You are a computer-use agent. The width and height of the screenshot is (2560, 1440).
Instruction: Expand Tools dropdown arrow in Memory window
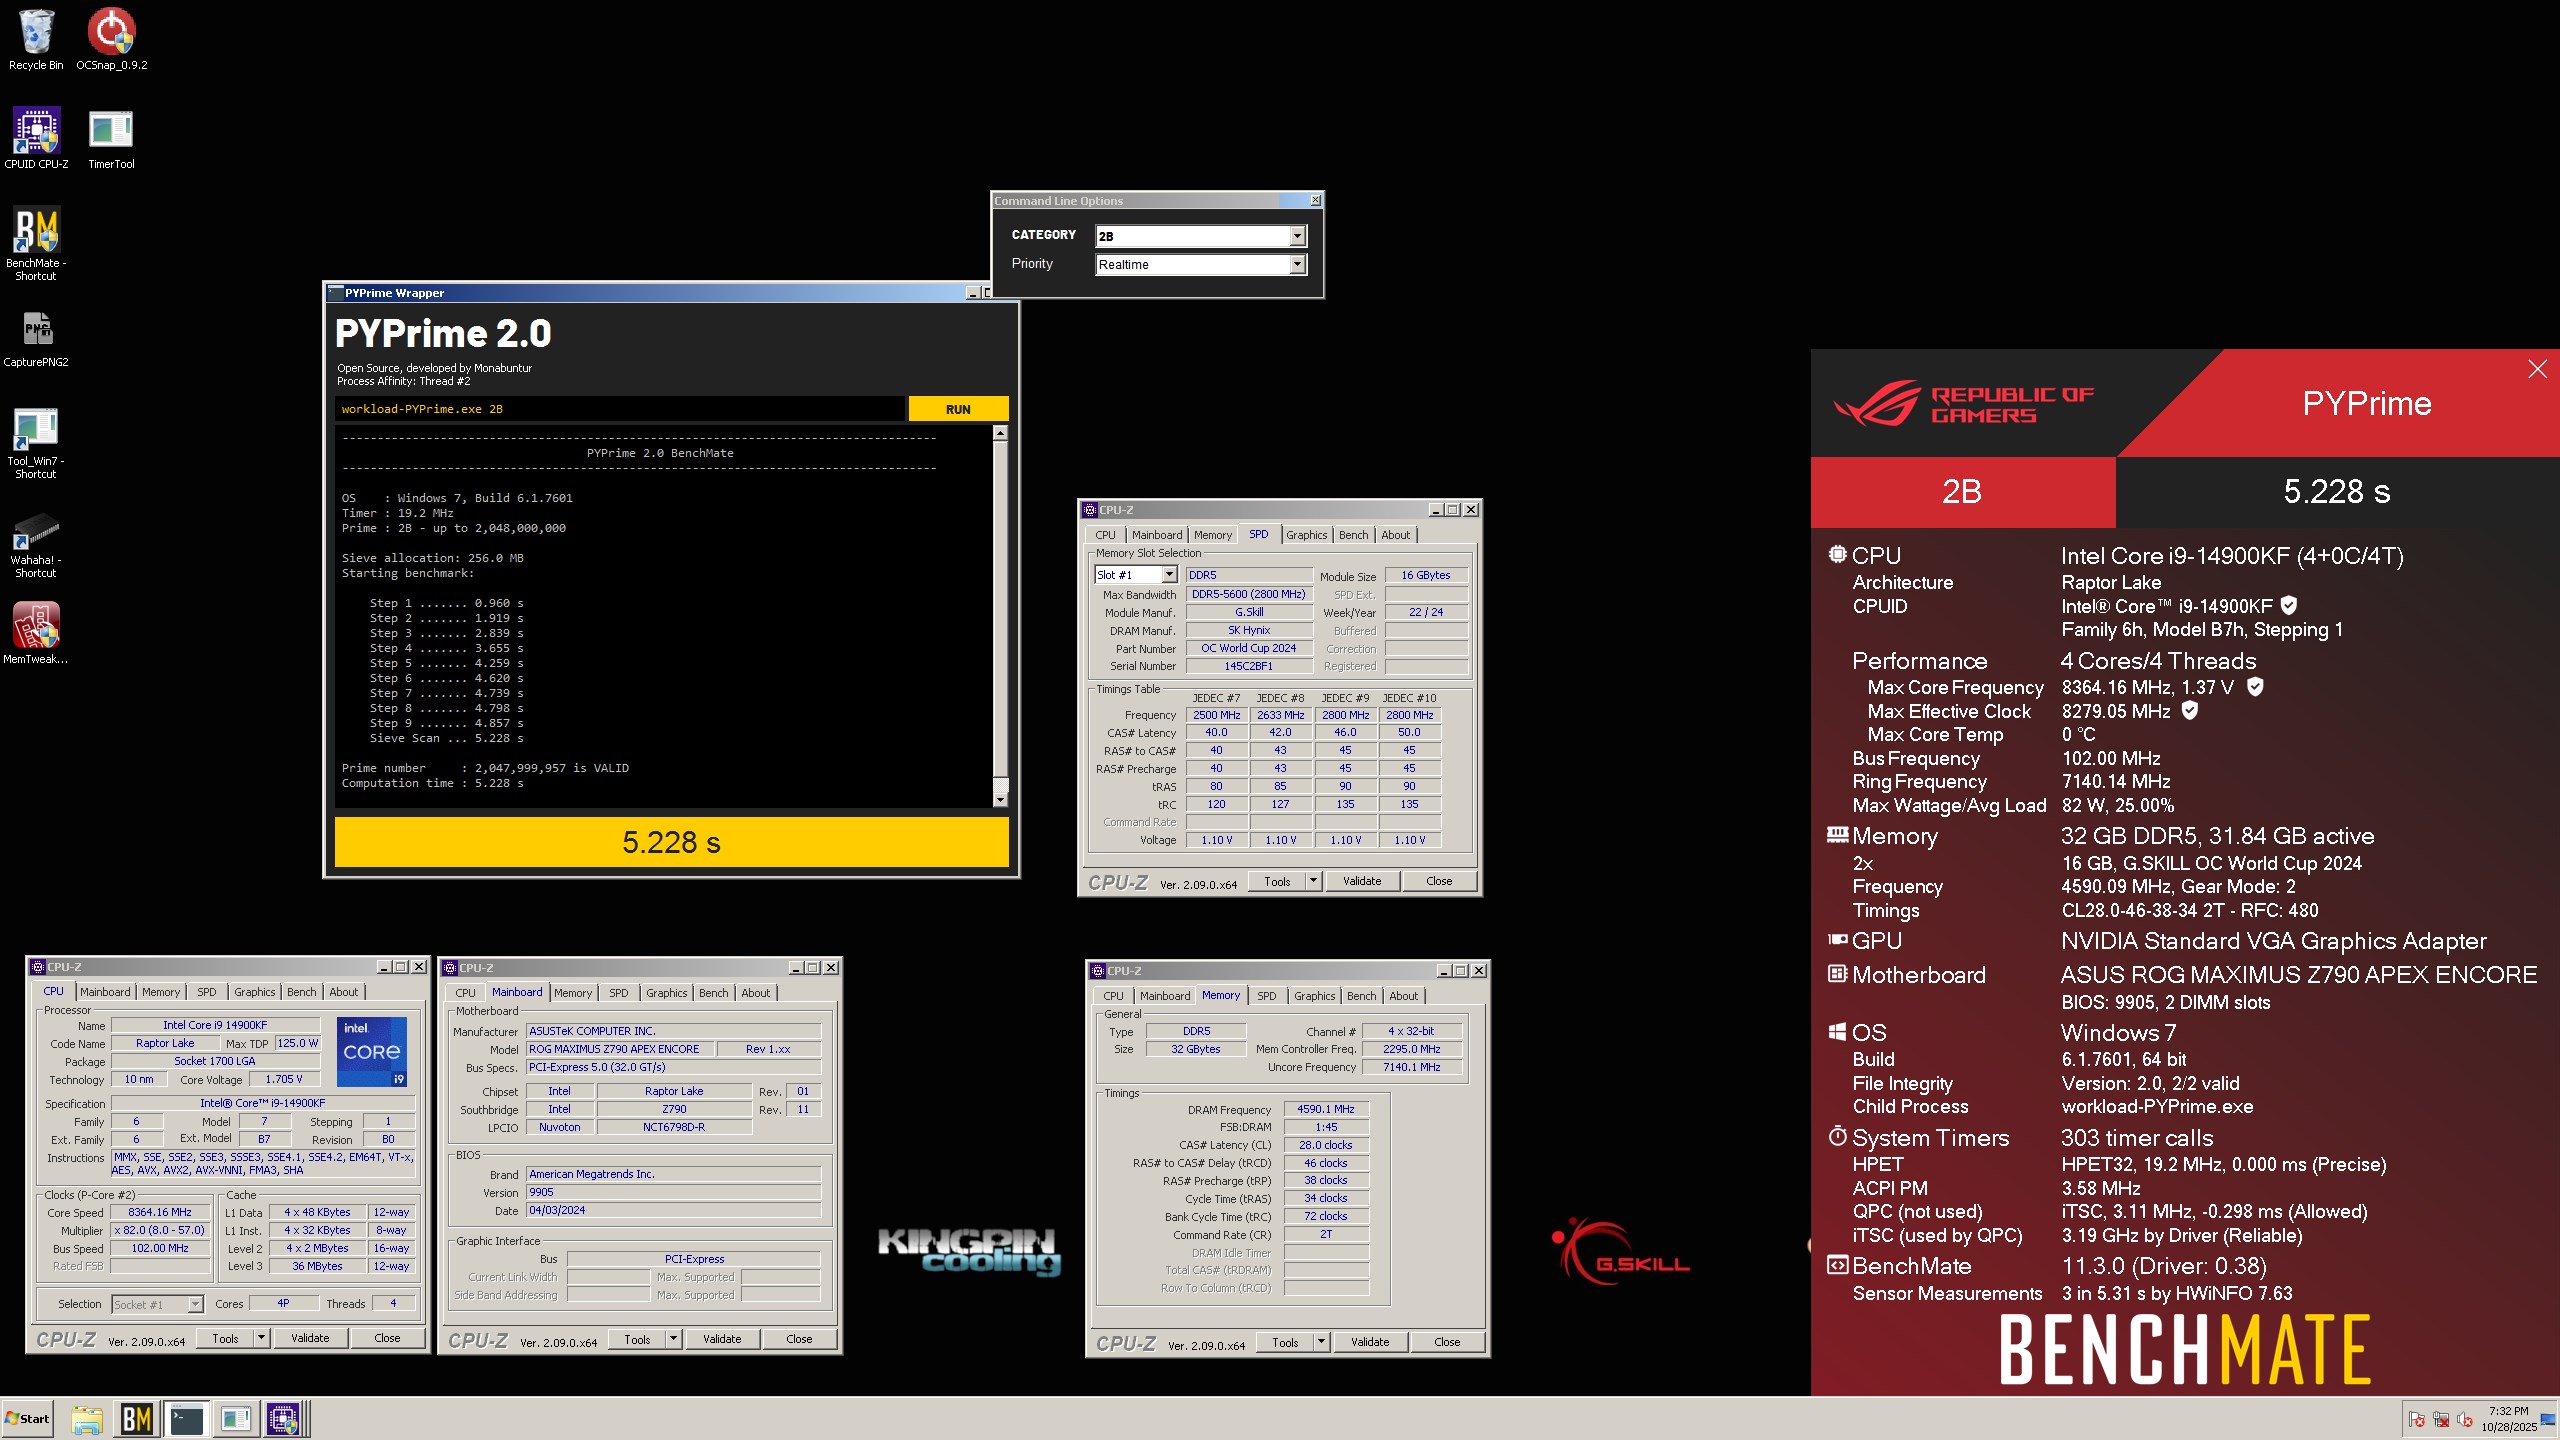coord(1321,1342)
